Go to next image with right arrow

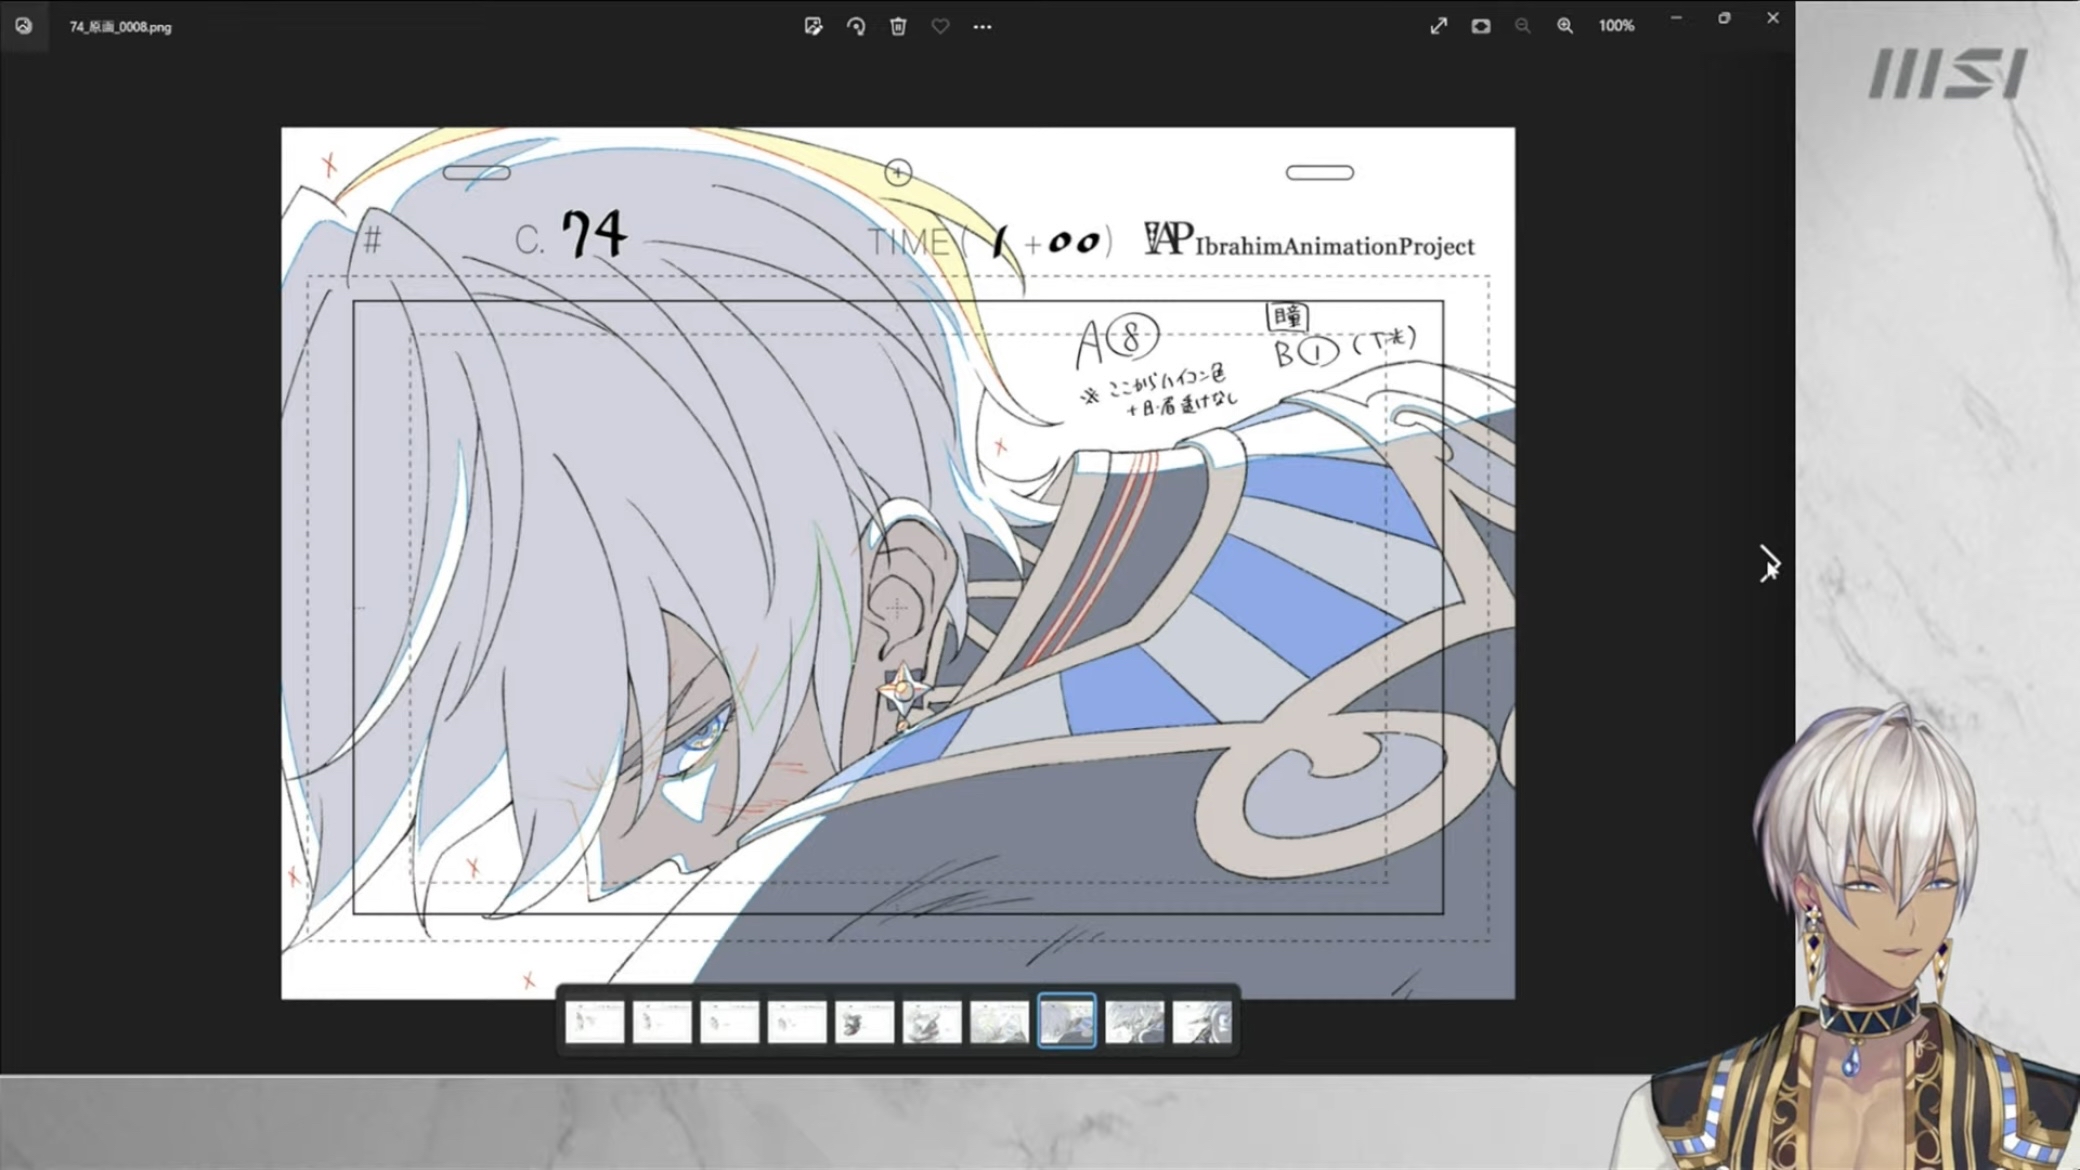point(1769,563)
